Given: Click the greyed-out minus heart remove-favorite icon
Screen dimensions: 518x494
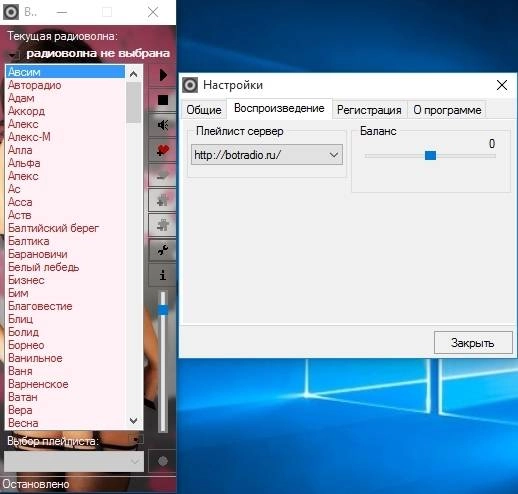Looking at the screenshot, I should (163, 175).
